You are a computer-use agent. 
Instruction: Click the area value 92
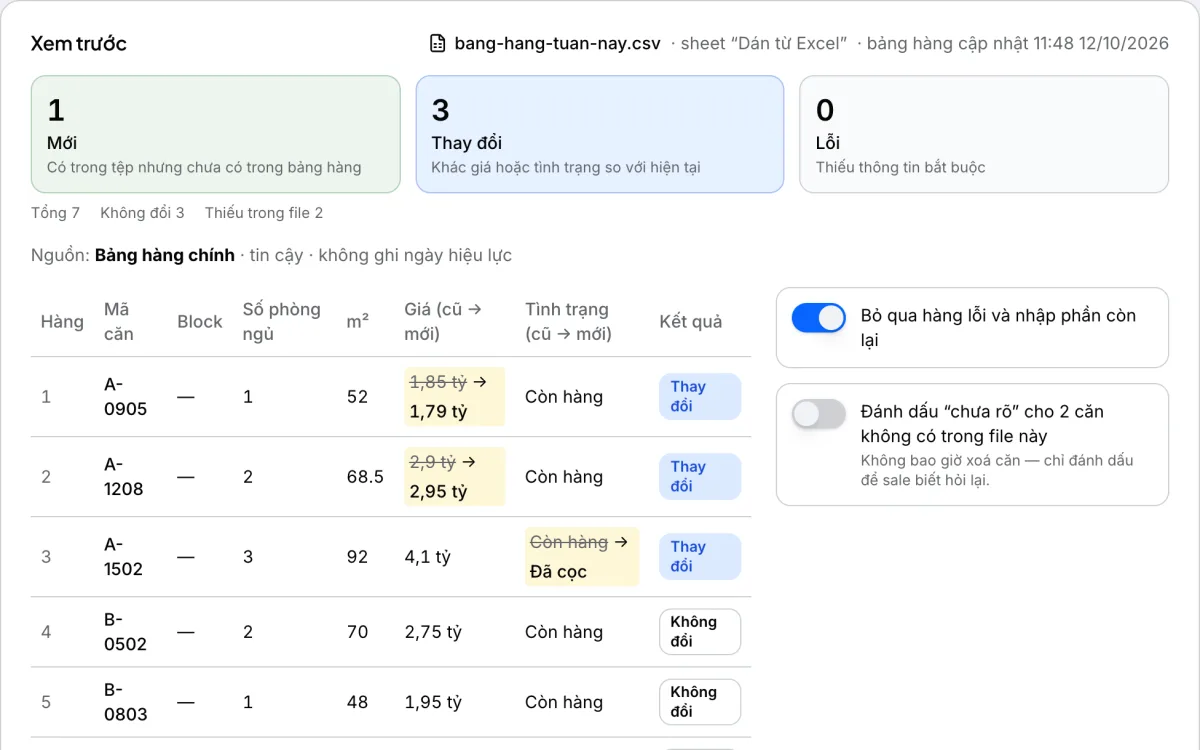click(x=357, y=557)
